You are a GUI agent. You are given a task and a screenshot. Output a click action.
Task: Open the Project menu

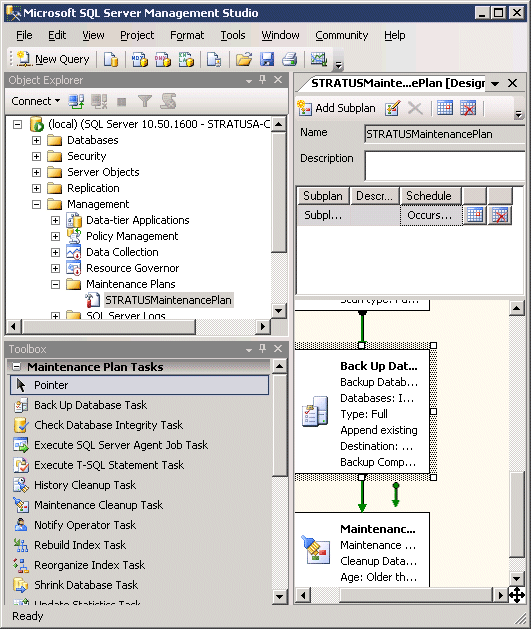(137, 35)
